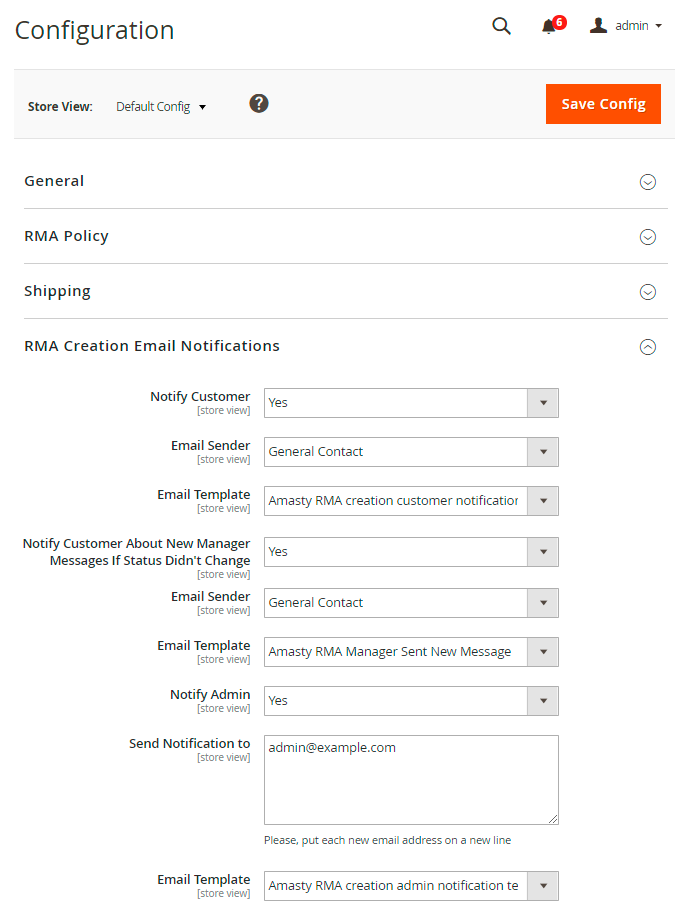Click the admin user avatar icon
Screen dimensions: 684x923
coord(598,26)
